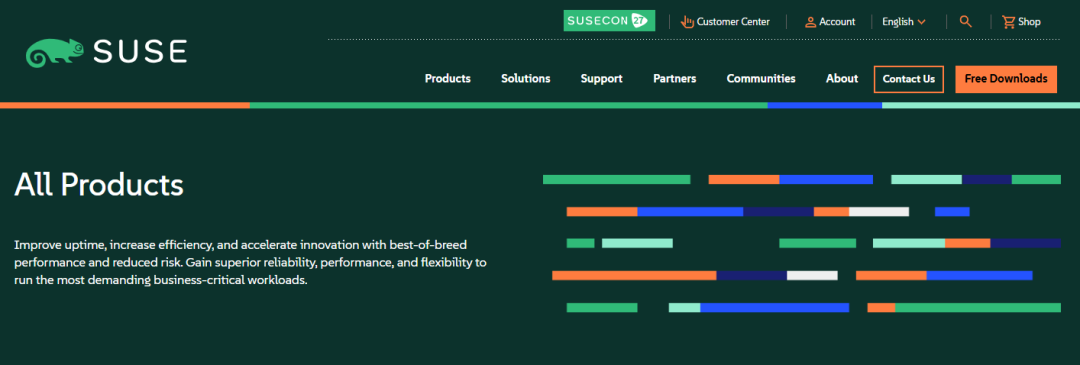Open the Shop link
This screenshot has height=365, width=1080.
(x=1029, y=21)
